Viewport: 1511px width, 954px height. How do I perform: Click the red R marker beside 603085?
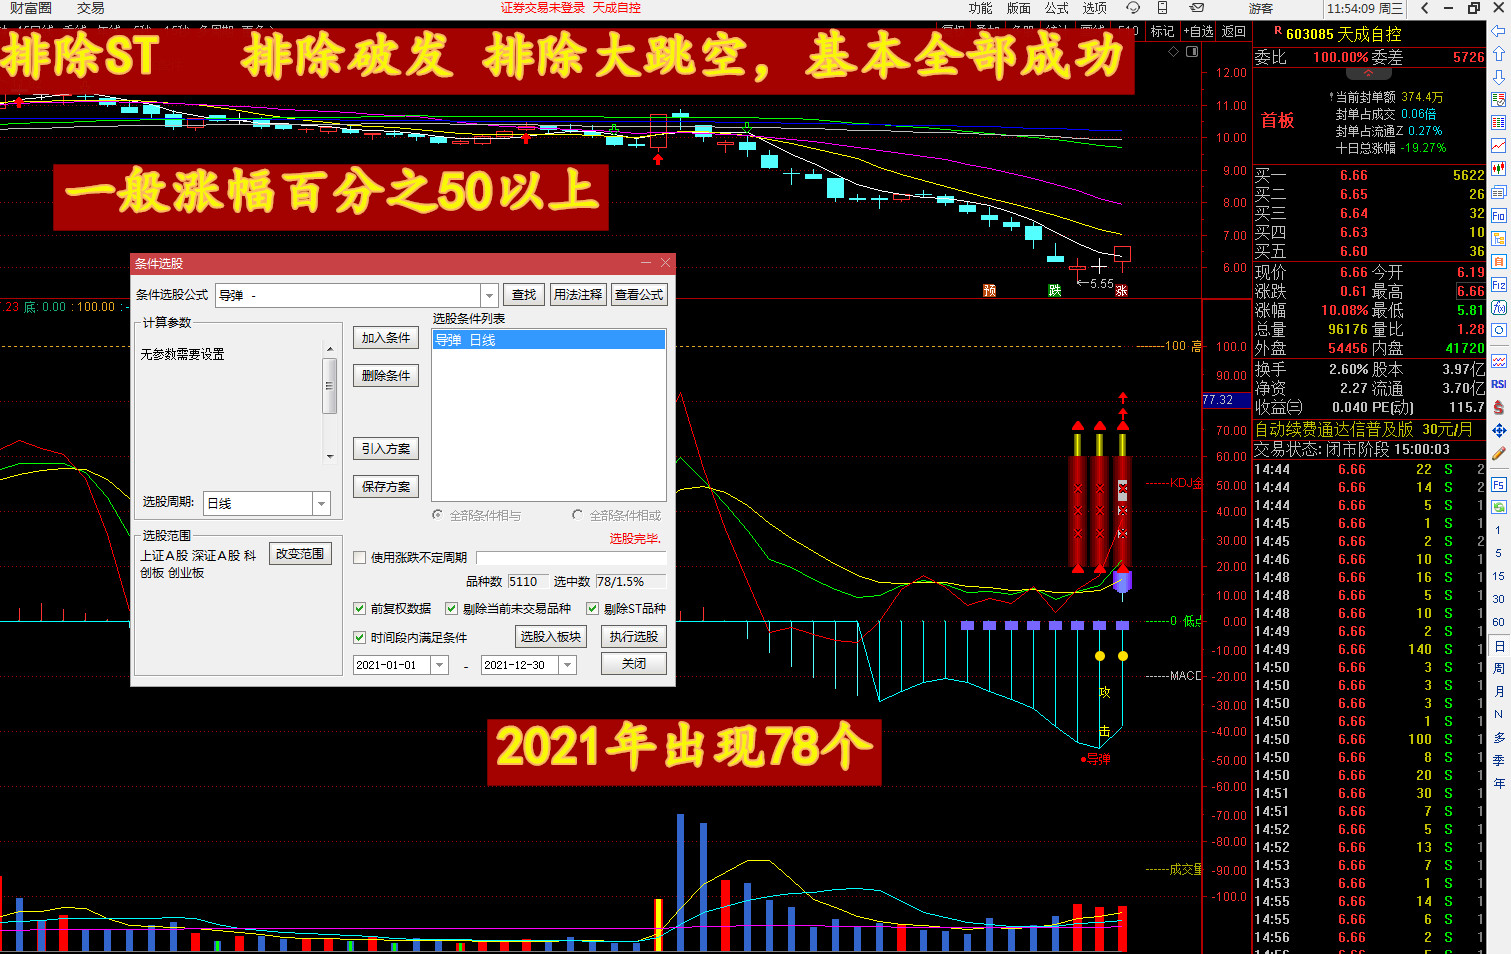point(1277,31)
